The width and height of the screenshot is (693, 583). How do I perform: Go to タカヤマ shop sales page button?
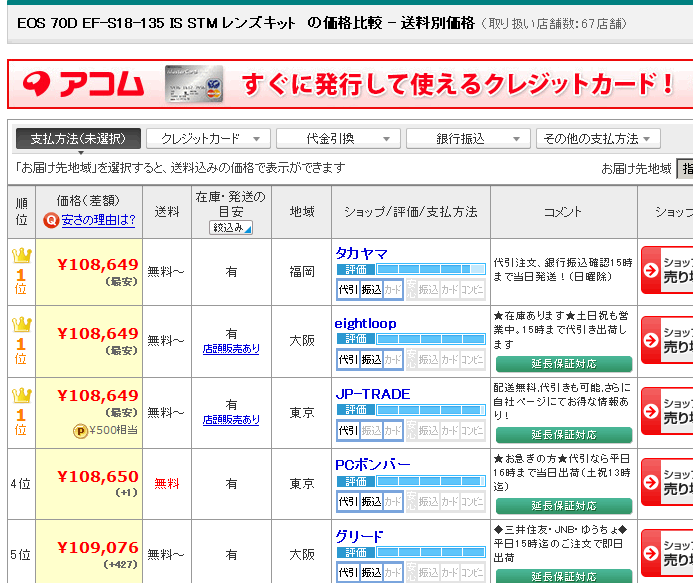[x=667, y=270]
